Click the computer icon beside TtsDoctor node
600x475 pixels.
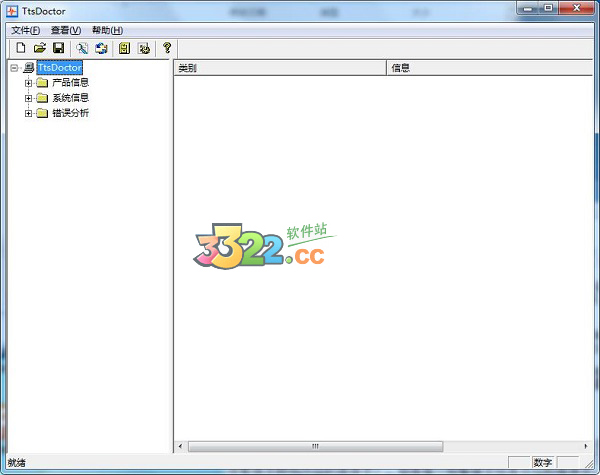(x=29, y=68)
